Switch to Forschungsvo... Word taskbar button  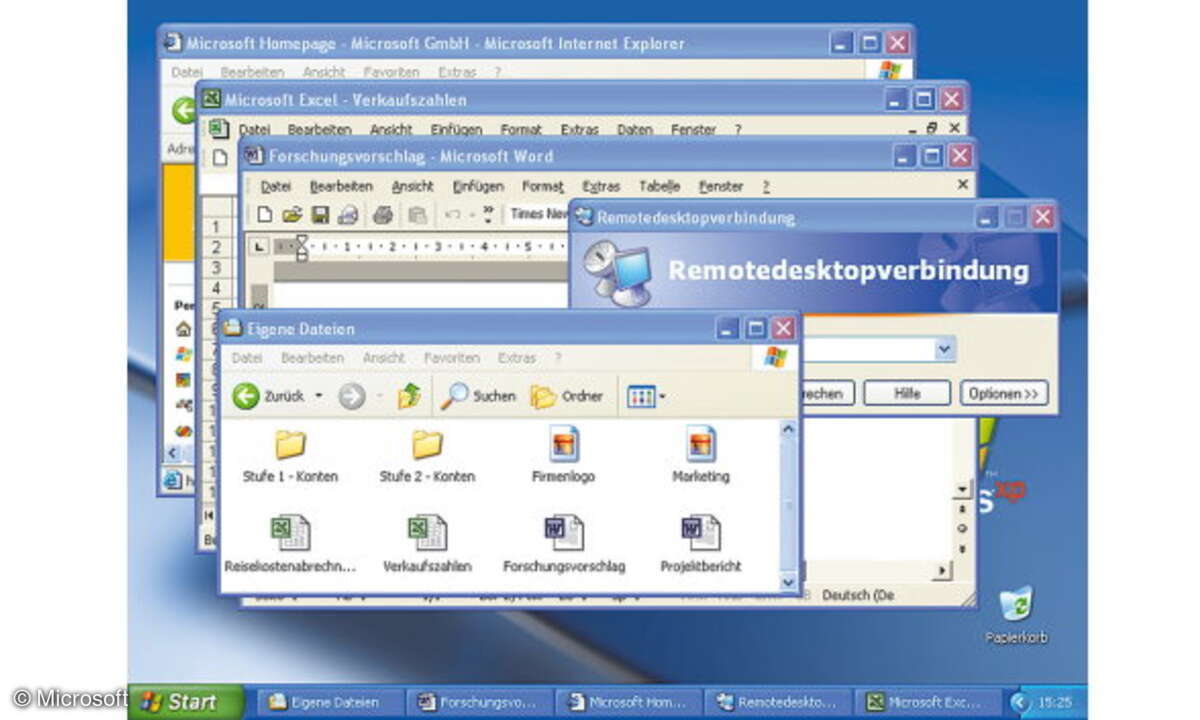(480, 702)
